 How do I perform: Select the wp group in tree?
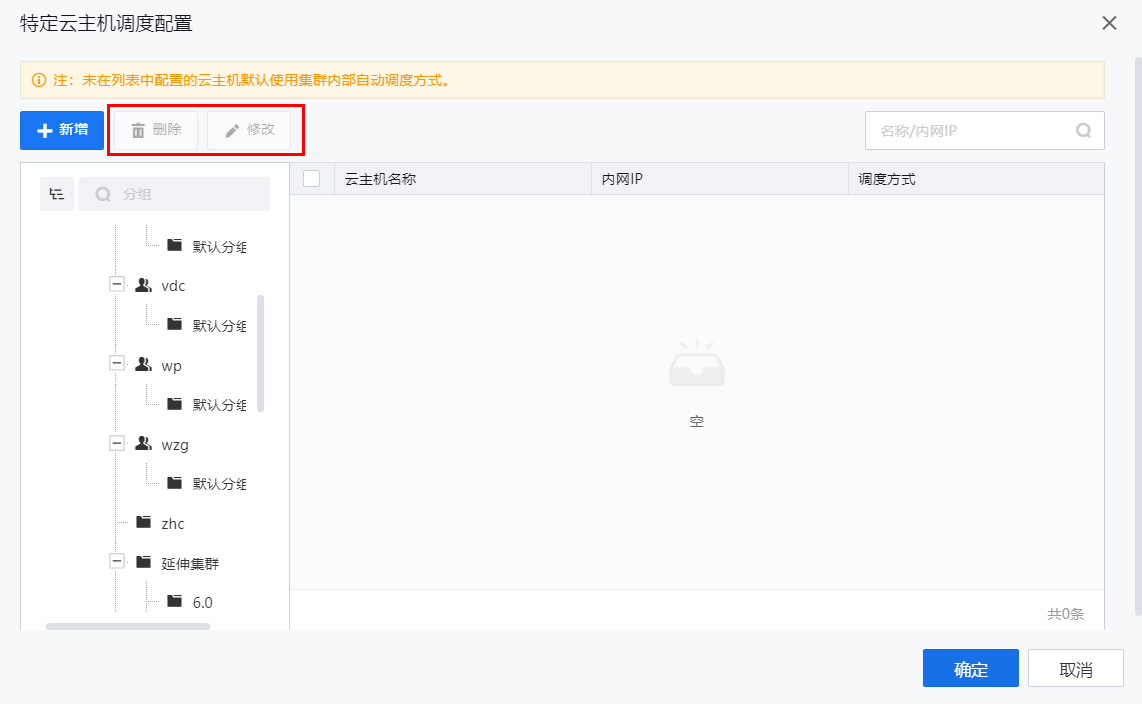(171, 365)
